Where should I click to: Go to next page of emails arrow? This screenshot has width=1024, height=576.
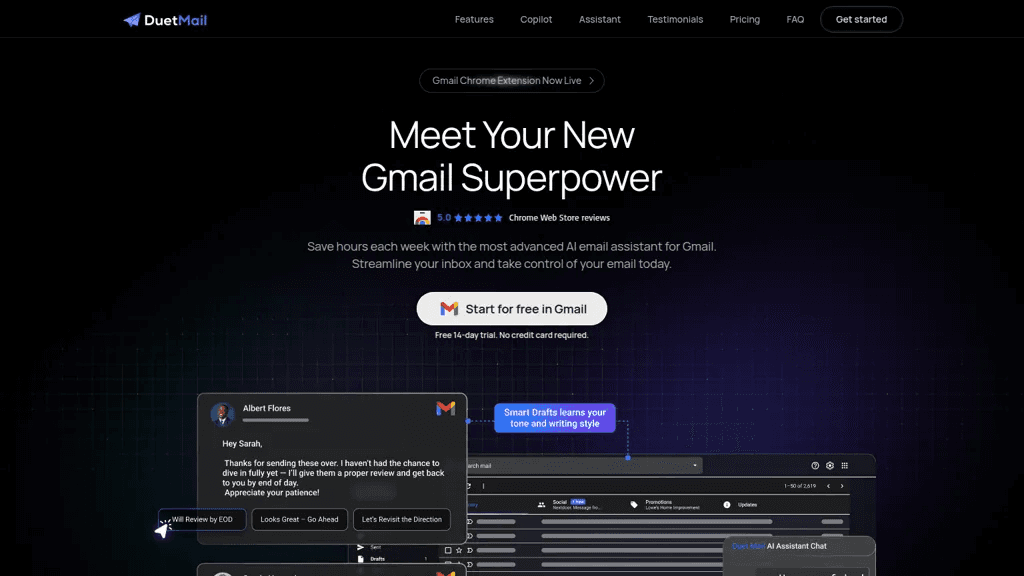pos(842,486)
